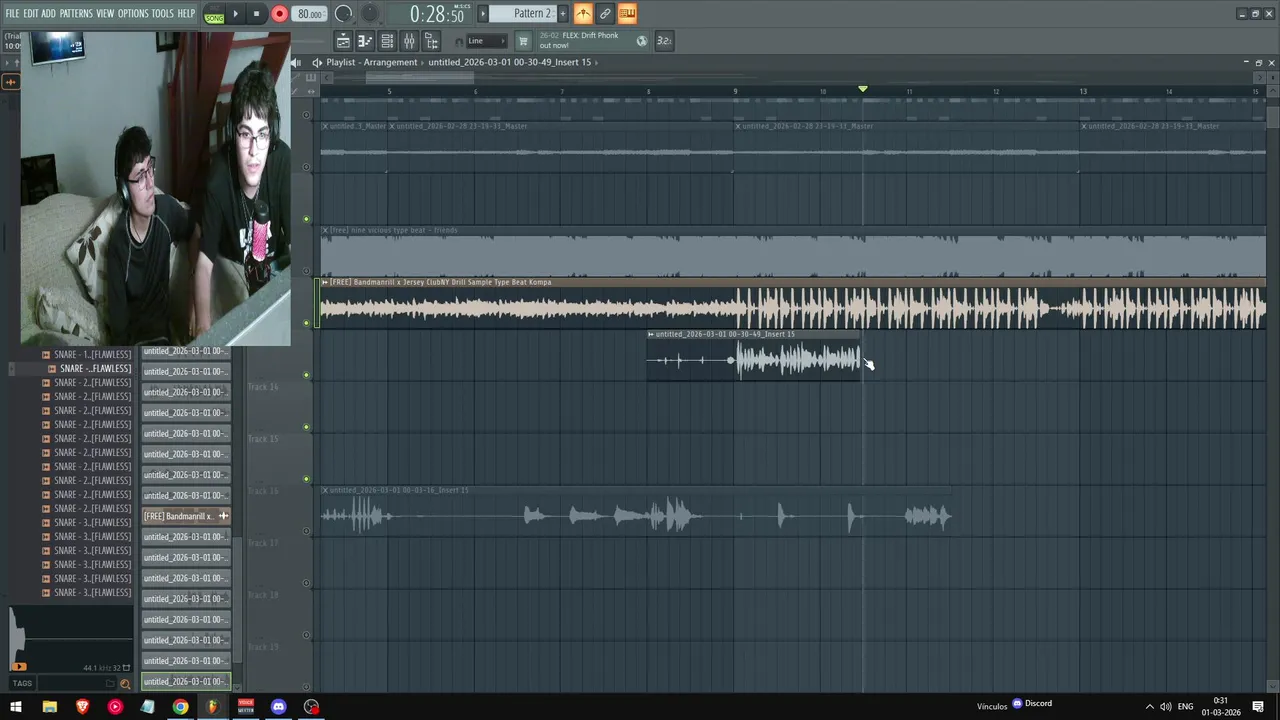
Task: Expand the arrow left of Pattern 2
Action: pyautogui.click(x=483, y=13)
